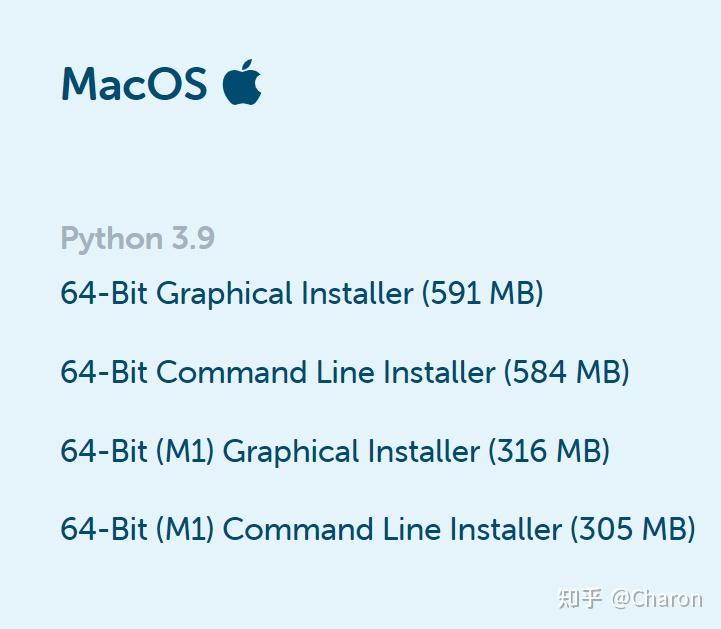Open the 64-Bit (M1) Graphical Installer link

[x=335, y=451]
